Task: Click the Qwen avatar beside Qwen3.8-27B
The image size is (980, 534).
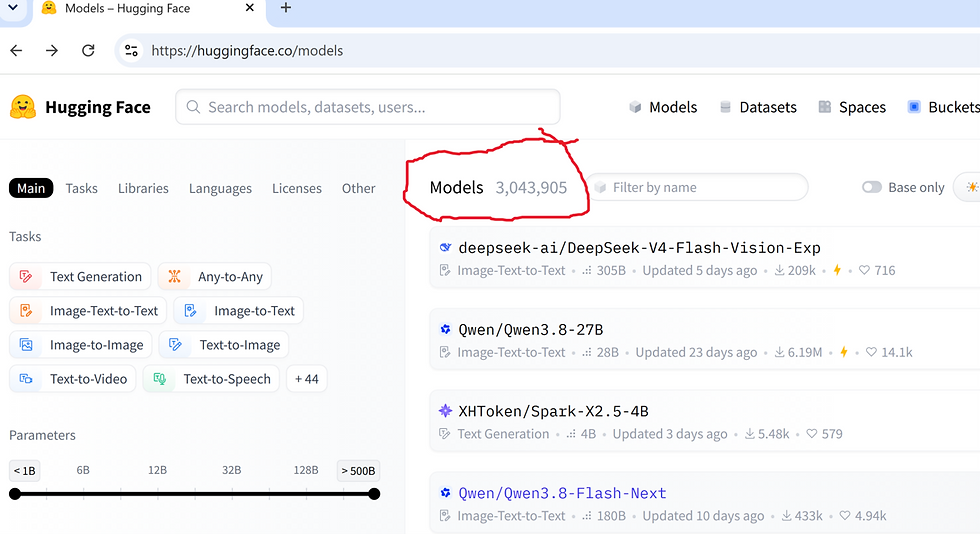Action: click(x=445, y=329)
